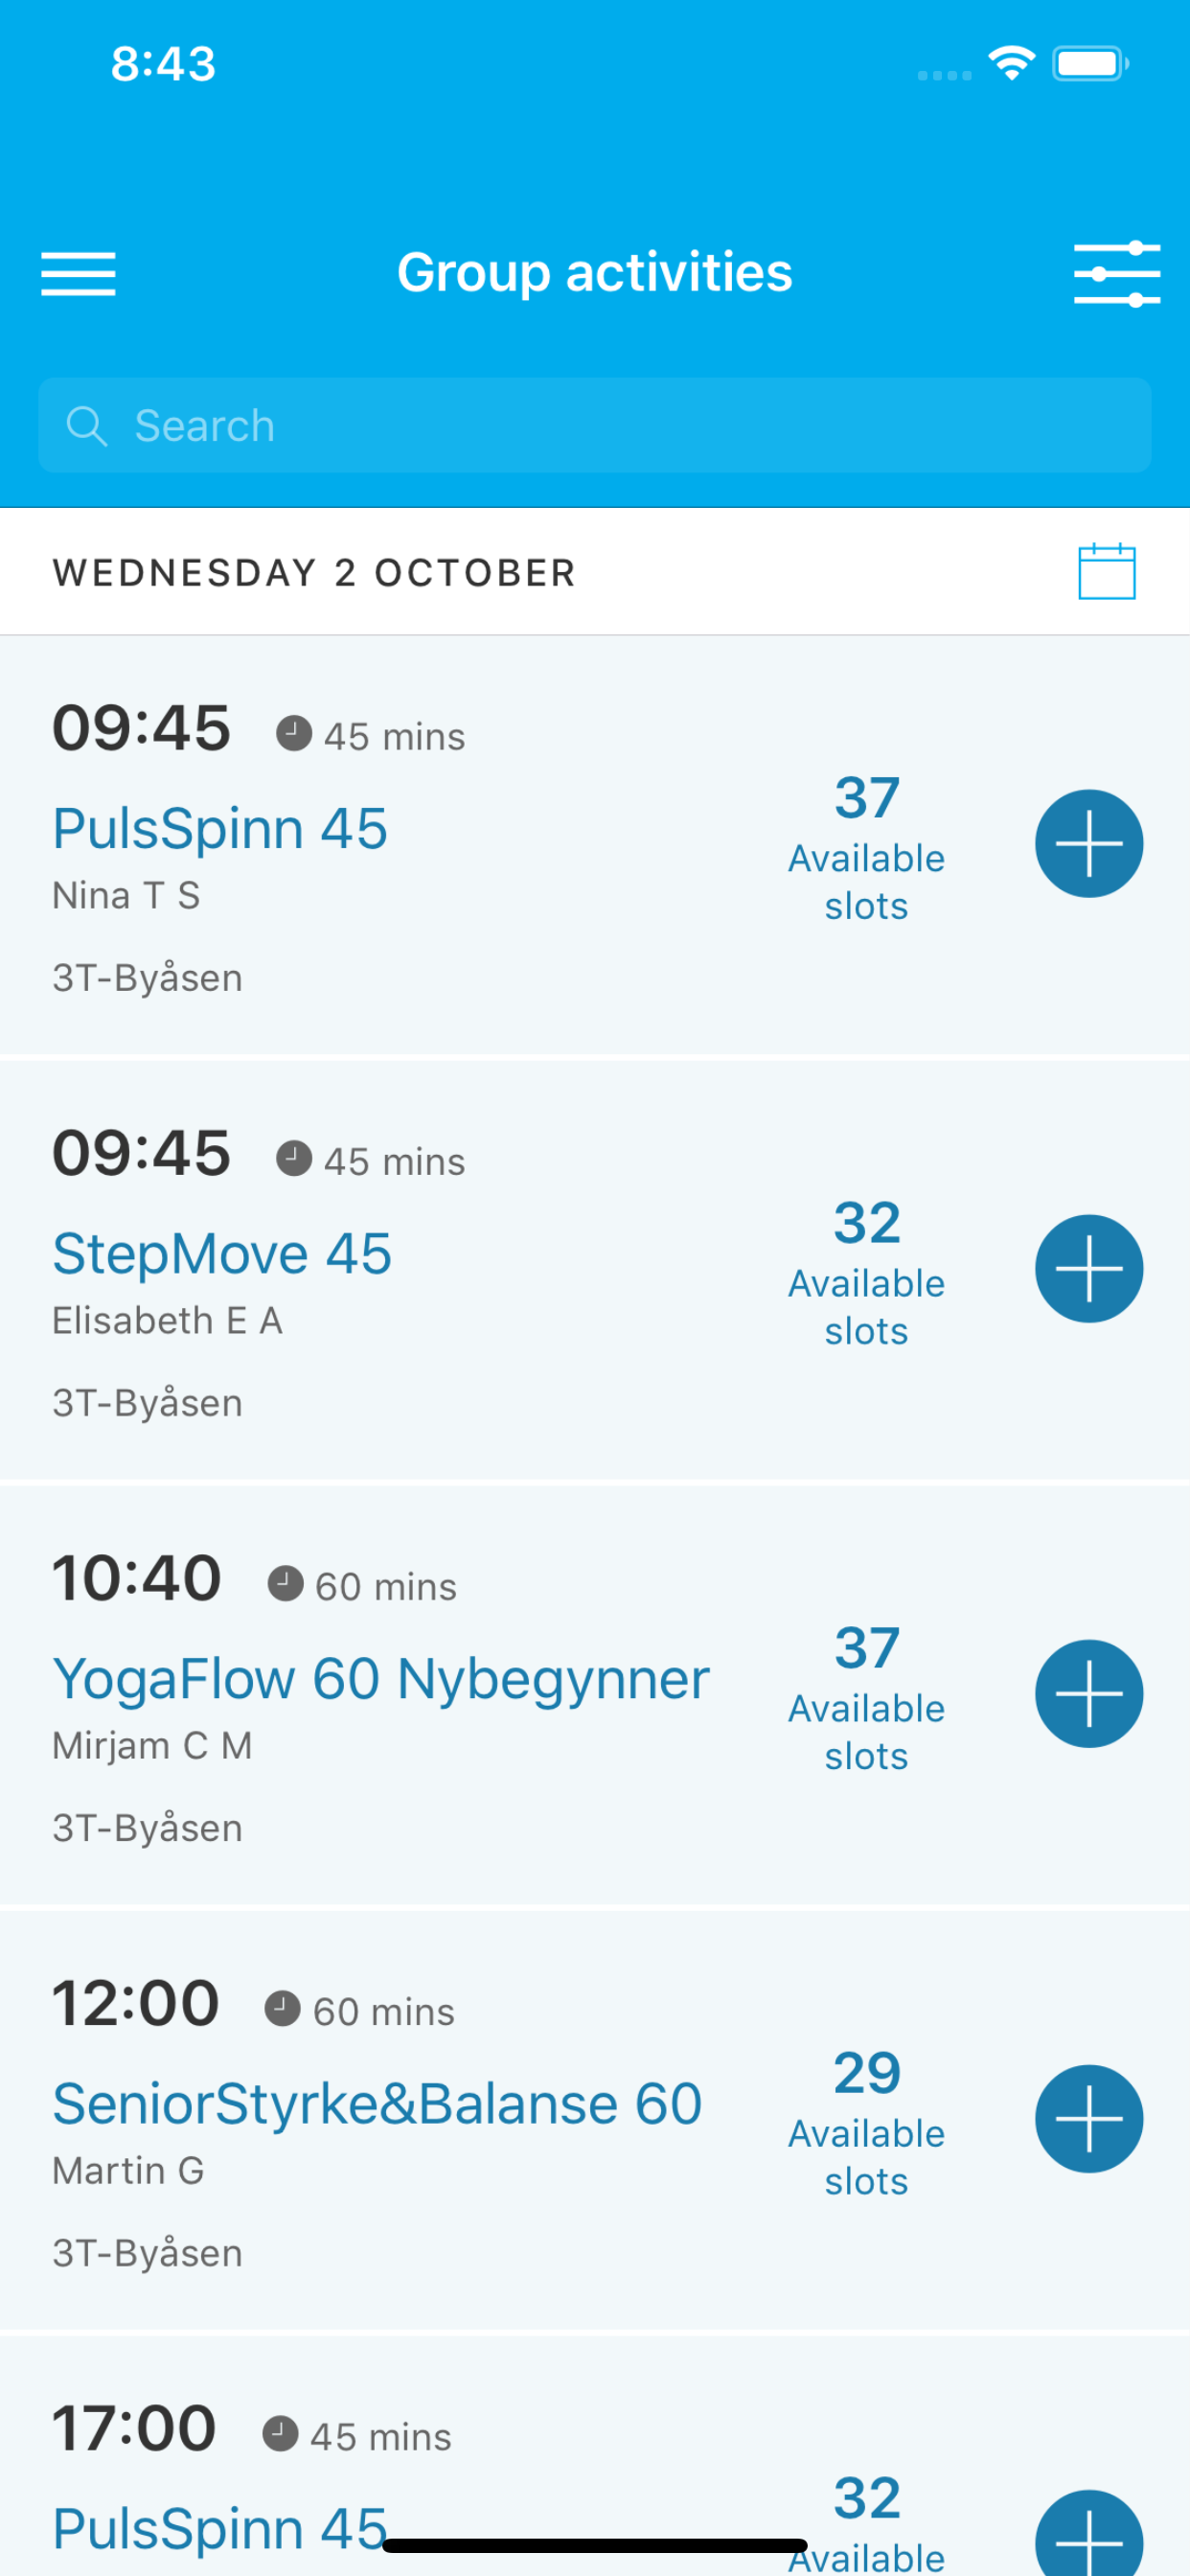The image size is (1190, 2576).
Task: Select the 10:40 class time row
Action: pos(137,1578)
